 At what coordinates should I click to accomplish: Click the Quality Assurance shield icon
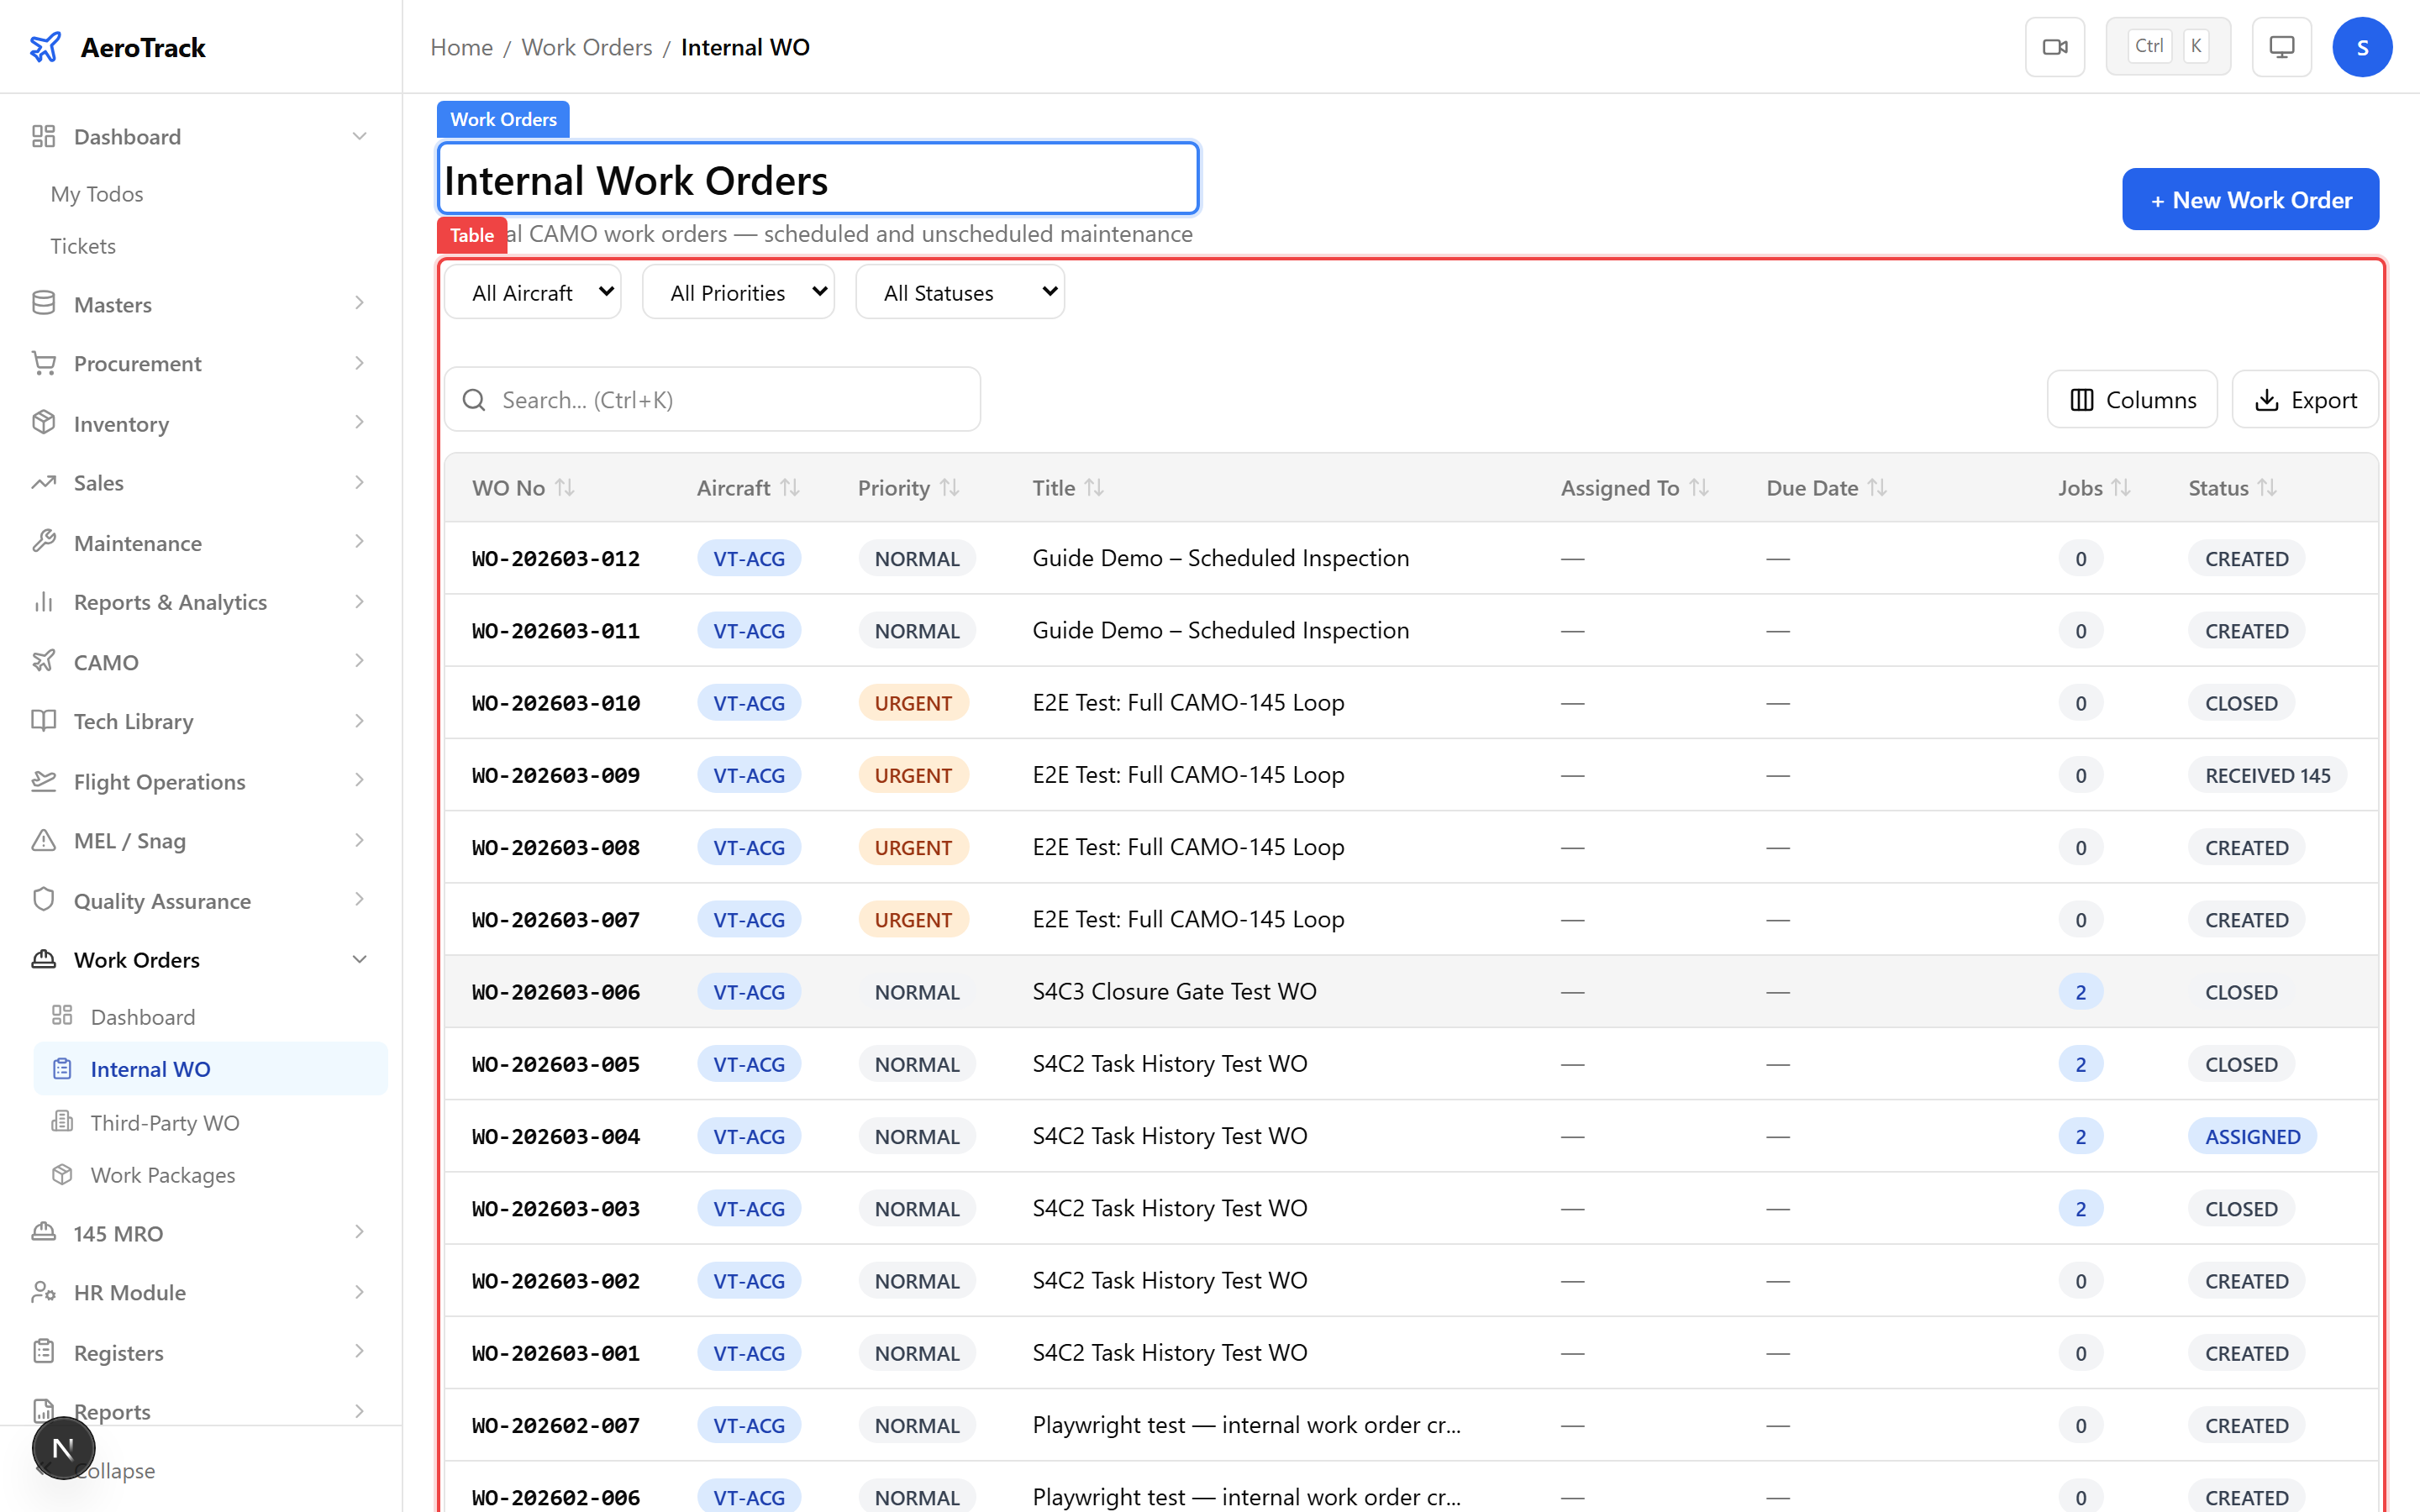coord(44,900)
